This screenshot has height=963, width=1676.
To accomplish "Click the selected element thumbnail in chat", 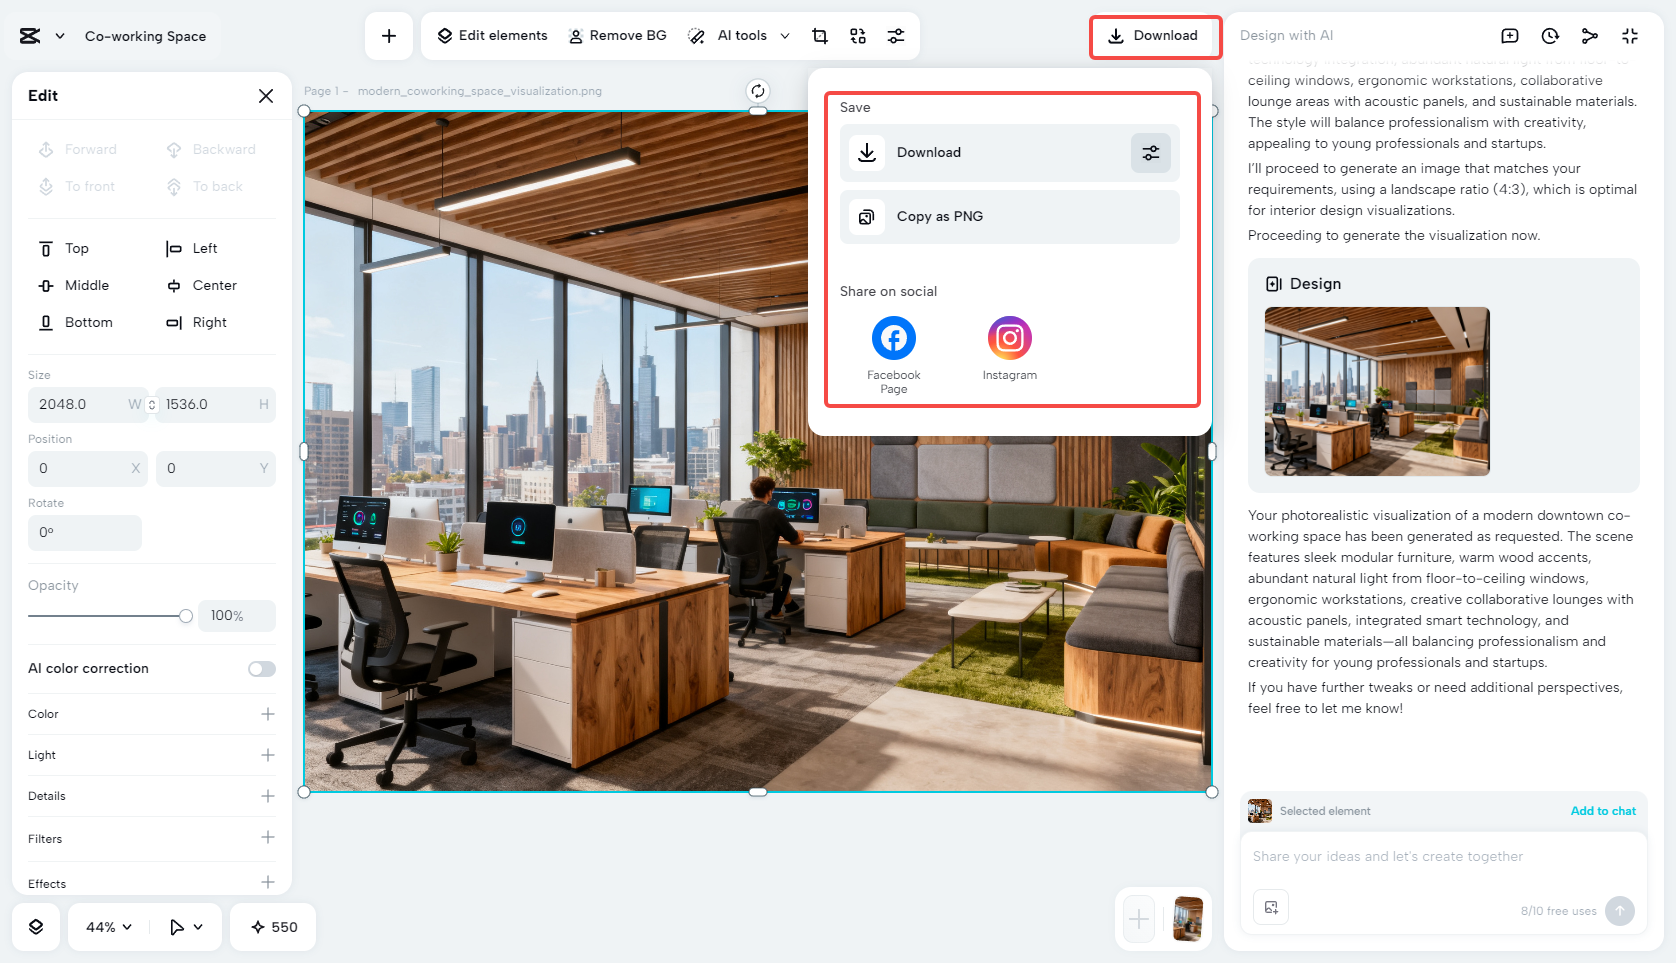I will coord(1260,811).
